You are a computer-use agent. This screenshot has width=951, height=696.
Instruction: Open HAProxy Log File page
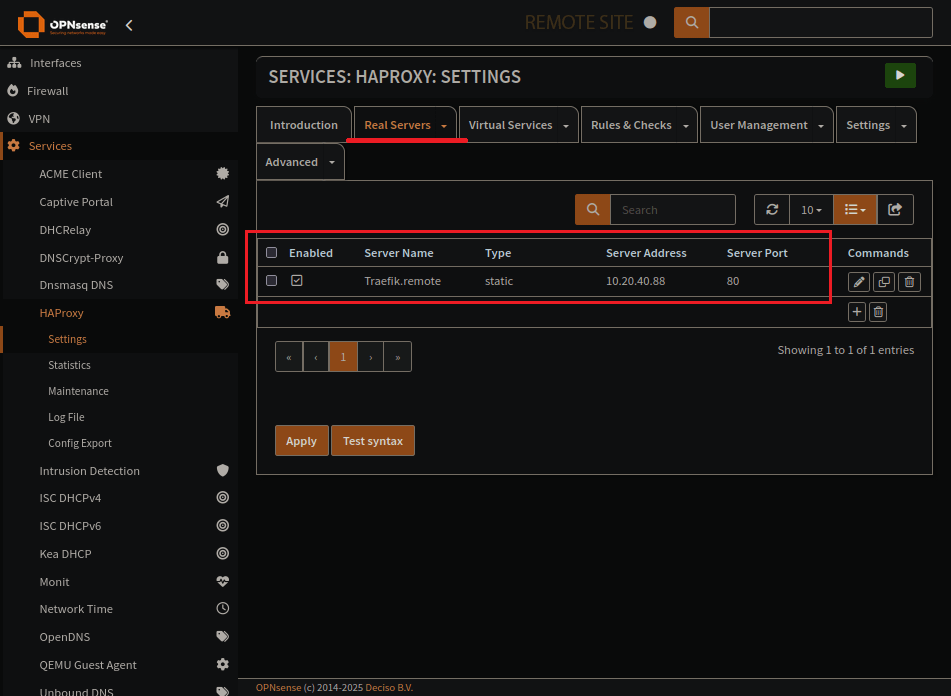click(66, 417)
